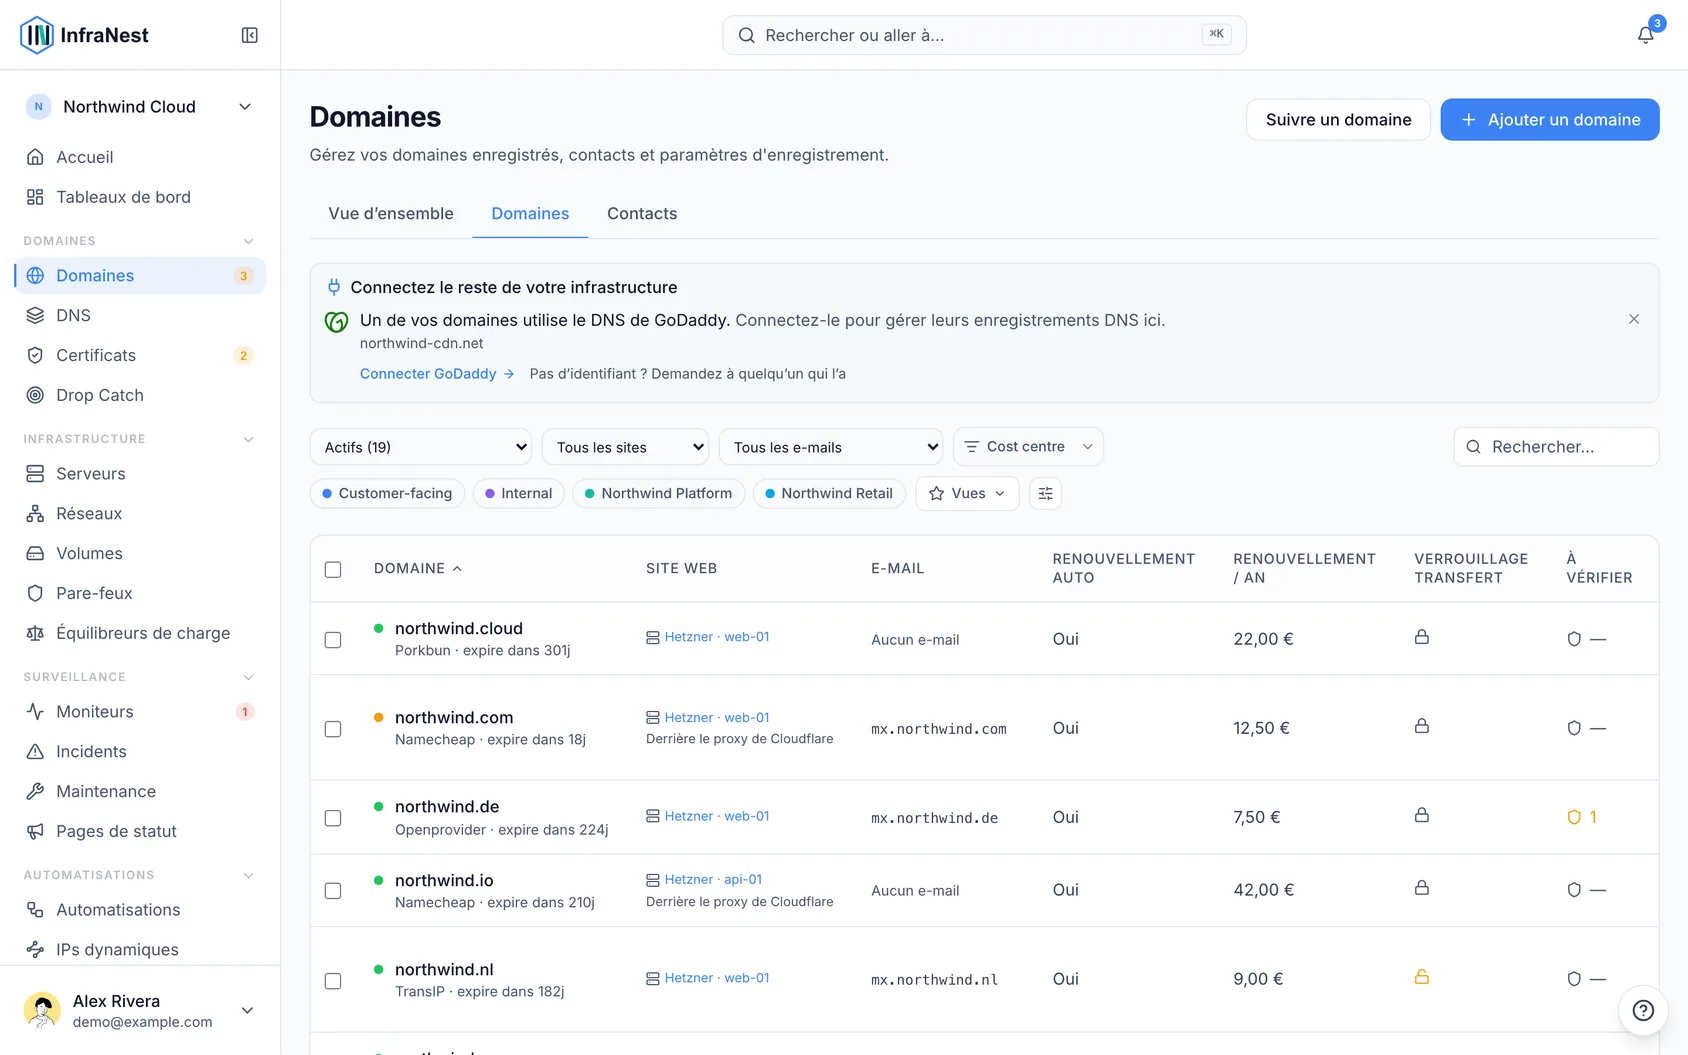Open Drop Catch page
Screen dimensions: 1688x1055
140,395
